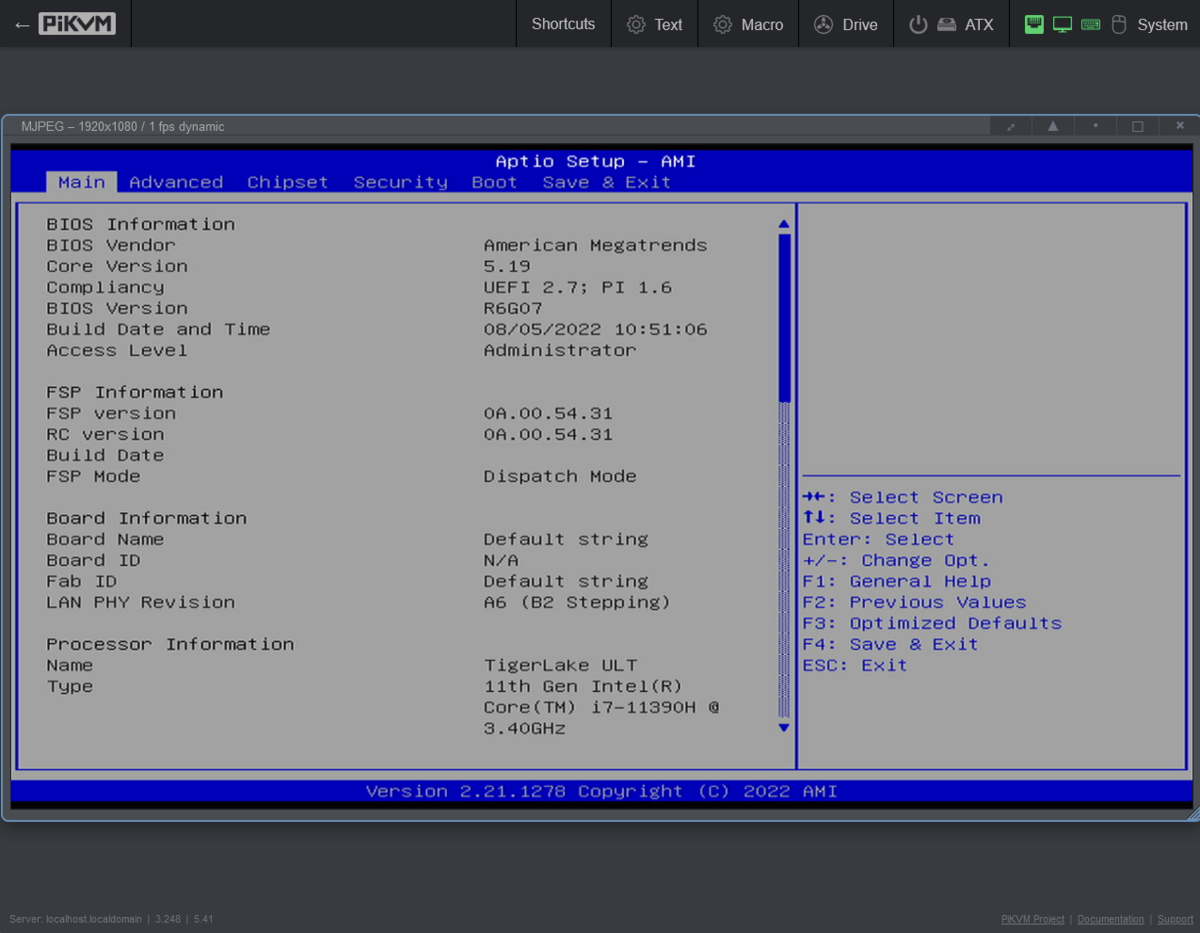Click the green network port status icon
1200x933 pixels.
click(1034, 24)
